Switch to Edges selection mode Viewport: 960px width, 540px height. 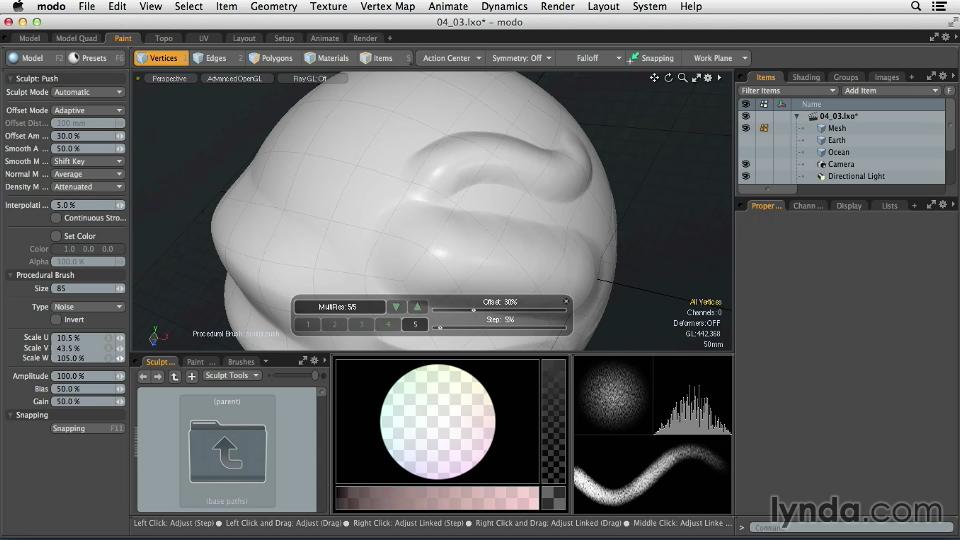210,58
